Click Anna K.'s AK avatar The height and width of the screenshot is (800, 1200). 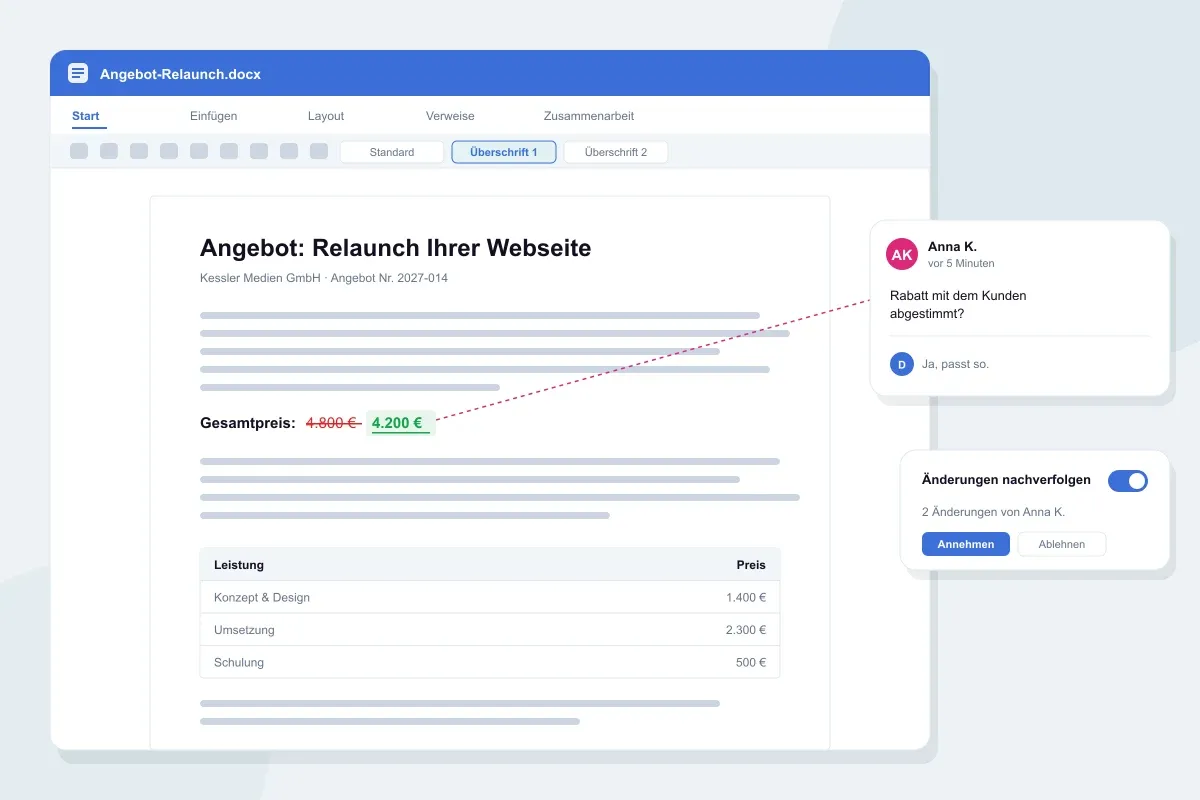click(x=902, y=254)
